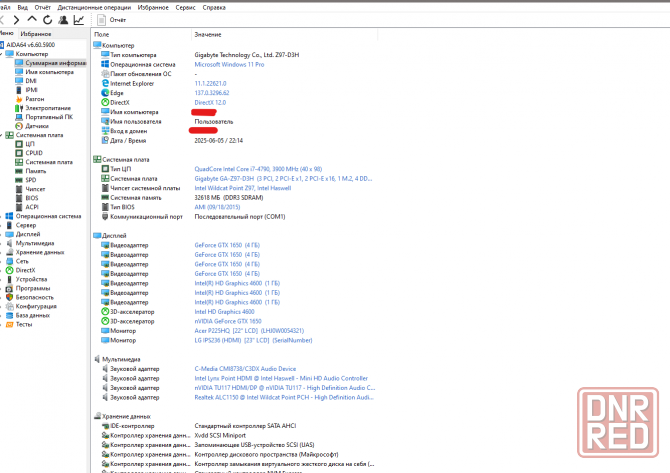Open the Справка menu
This screenshot has width=670, height=473.
214,7
